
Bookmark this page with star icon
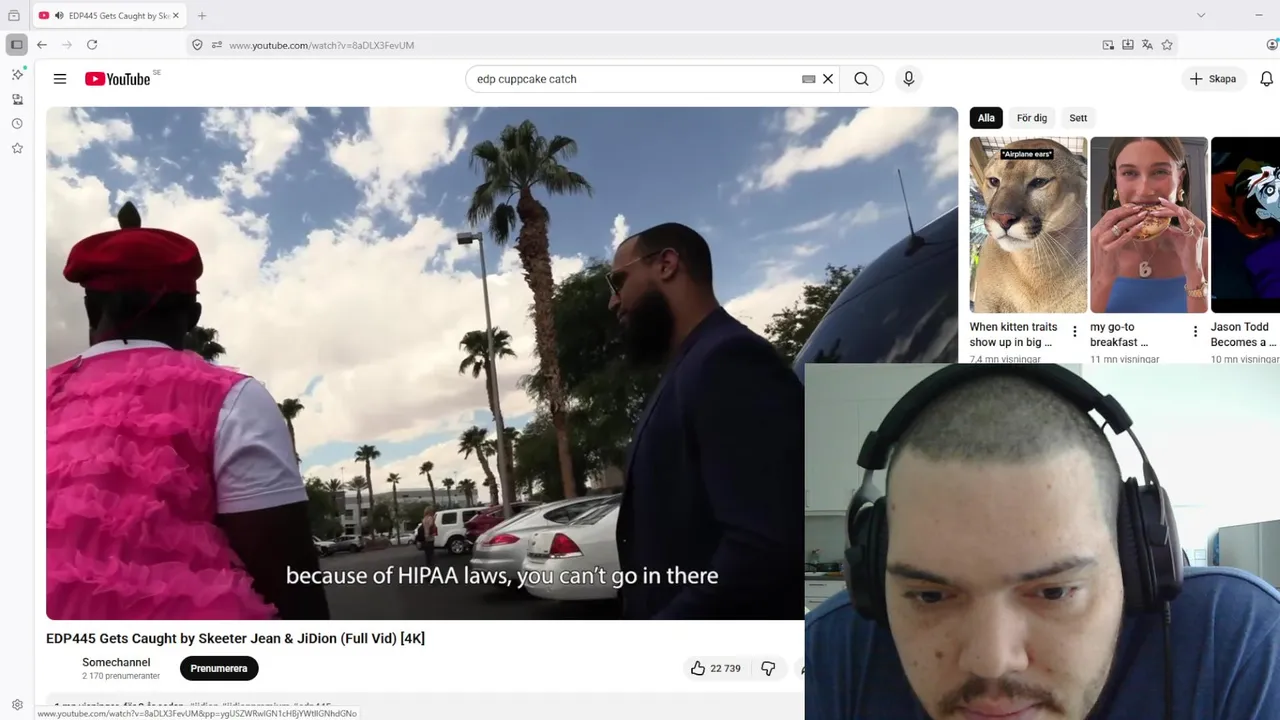[x=1167, y=45]
